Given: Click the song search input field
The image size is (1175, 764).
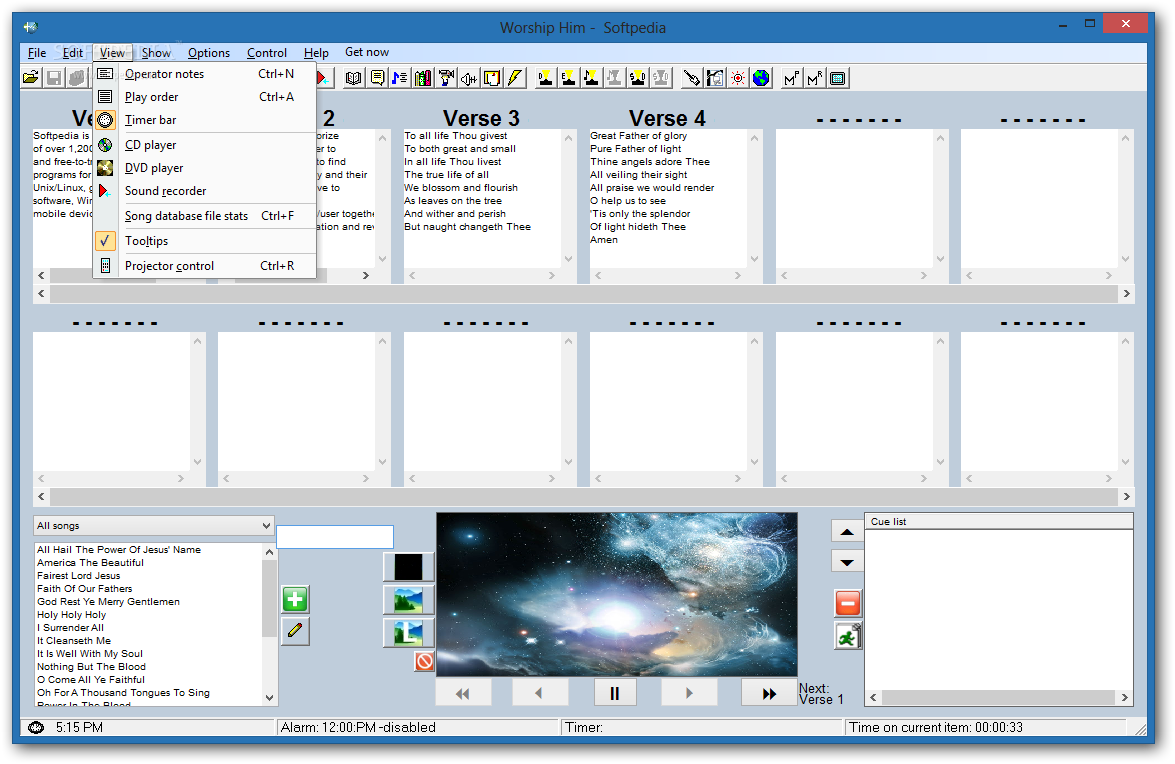Looking at the screenshot, I should [x=335, y=536].
